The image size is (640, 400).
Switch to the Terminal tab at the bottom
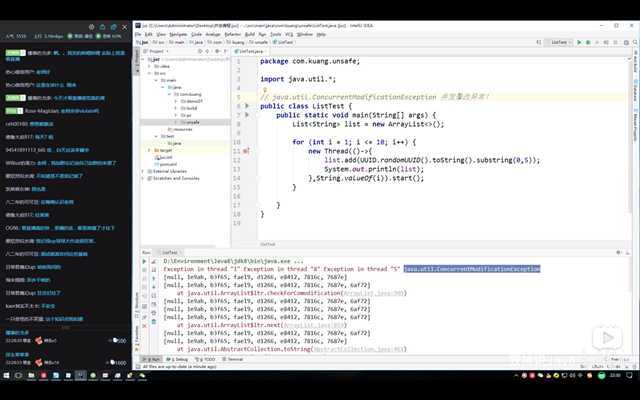tap(235, 358)
